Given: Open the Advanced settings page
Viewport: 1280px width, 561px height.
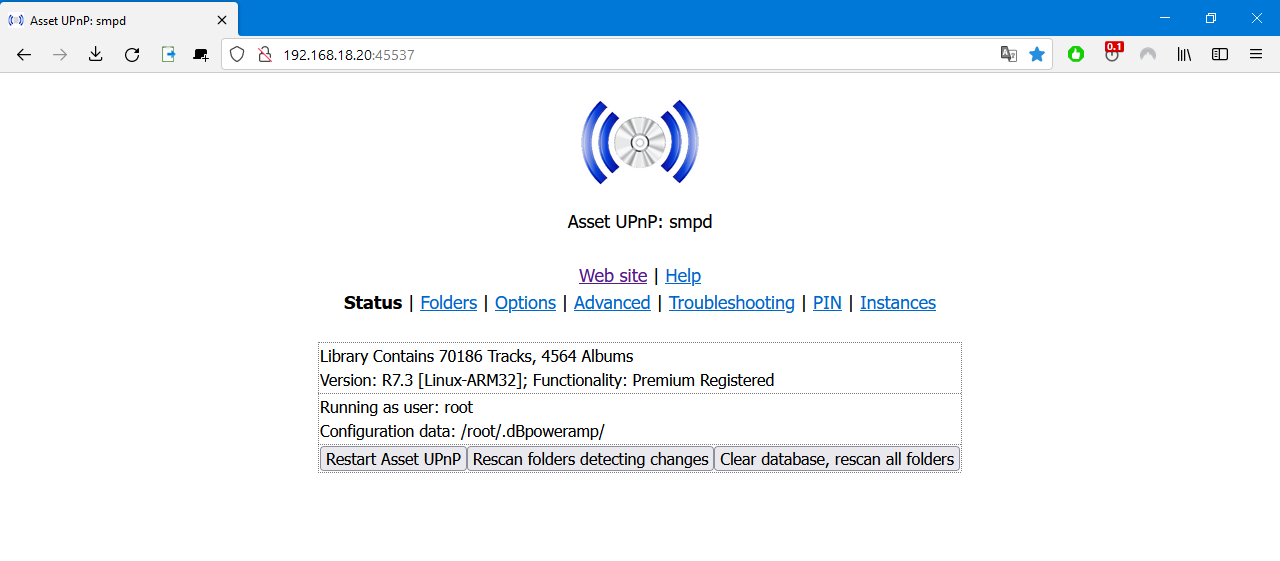Looking at the screenshot, I should 612,303.
